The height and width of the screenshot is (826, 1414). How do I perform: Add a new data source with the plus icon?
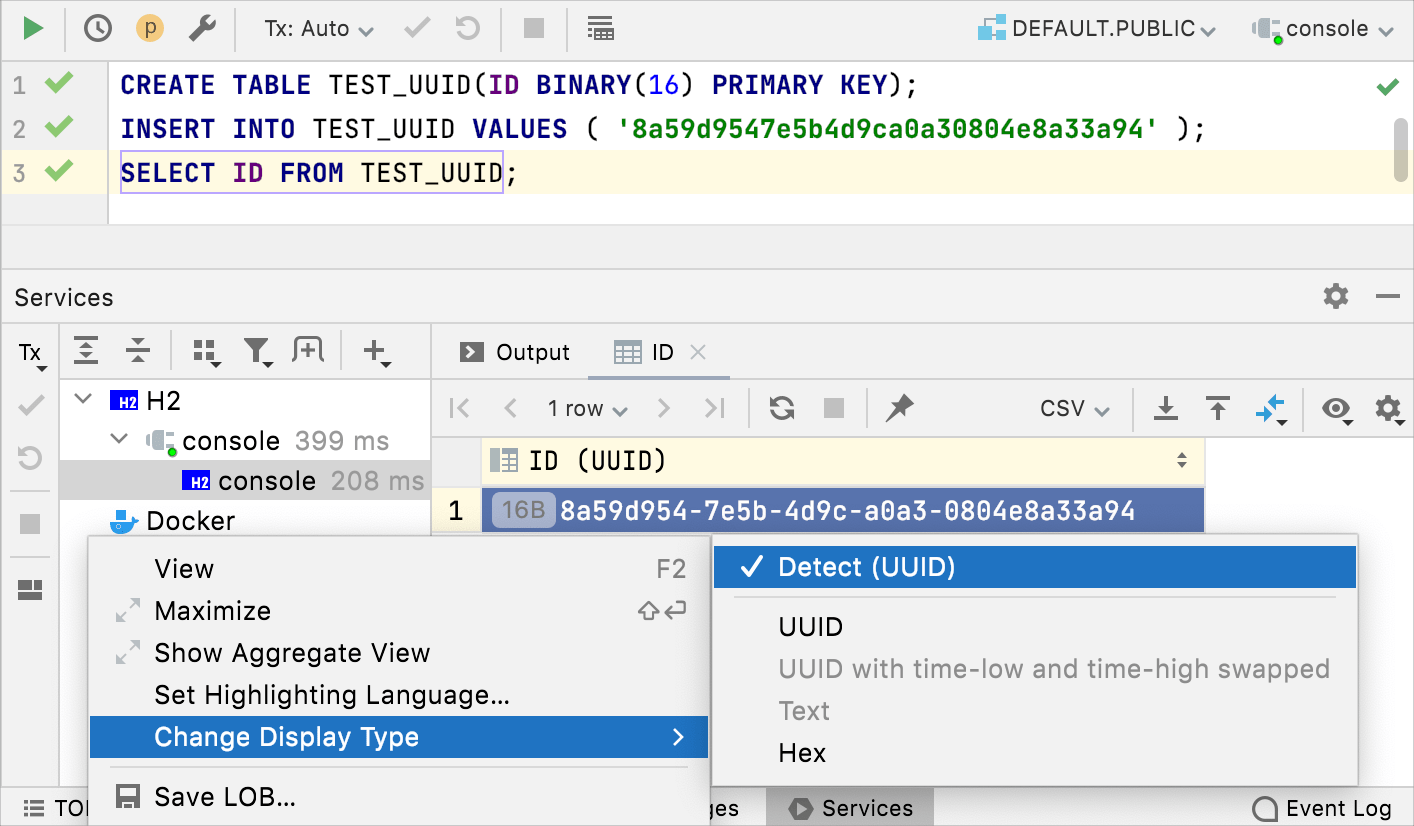click(x=376, y=351)
